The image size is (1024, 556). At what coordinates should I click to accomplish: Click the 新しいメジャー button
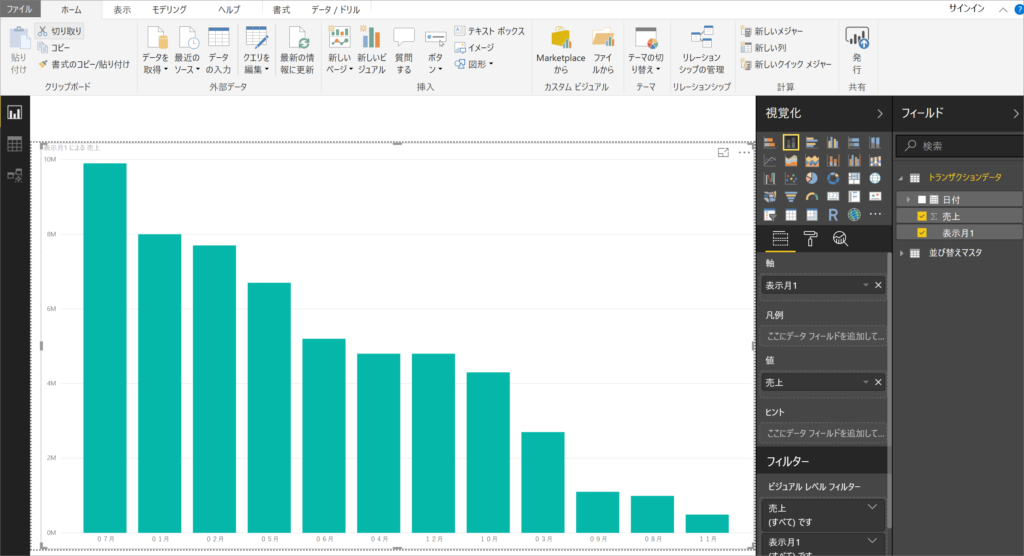pyautogui.click(x=772, y=31)
